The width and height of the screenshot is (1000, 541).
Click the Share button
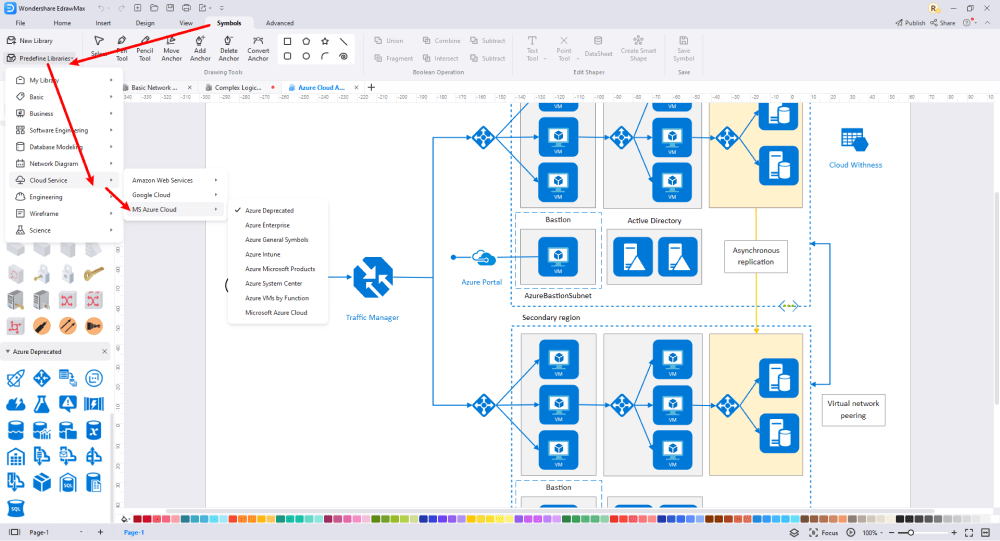(943, 23)
